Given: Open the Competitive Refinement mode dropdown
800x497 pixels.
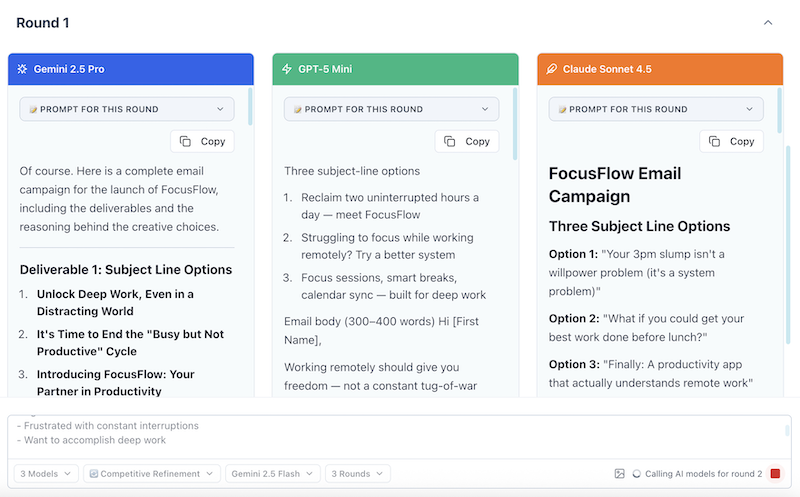Looking at the screenshot, I should (x=151, y=473).
